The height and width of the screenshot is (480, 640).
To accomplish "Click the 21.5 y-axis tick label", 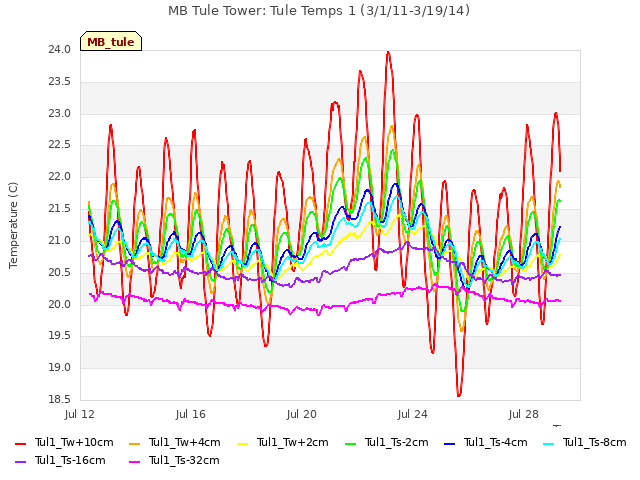I will 60,209.
